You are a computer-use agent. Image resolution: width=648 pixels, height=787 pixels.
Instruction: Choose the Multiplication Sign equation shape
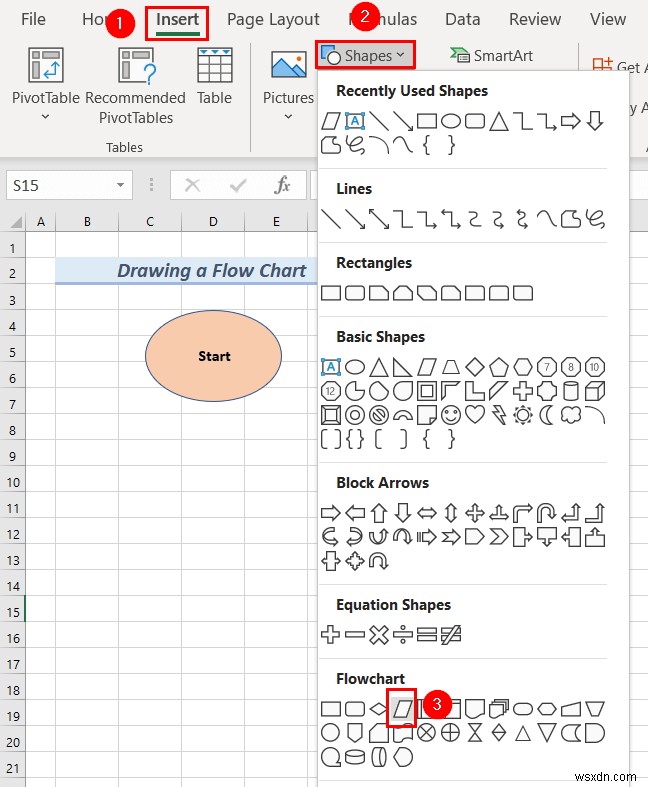coord(379,634)
